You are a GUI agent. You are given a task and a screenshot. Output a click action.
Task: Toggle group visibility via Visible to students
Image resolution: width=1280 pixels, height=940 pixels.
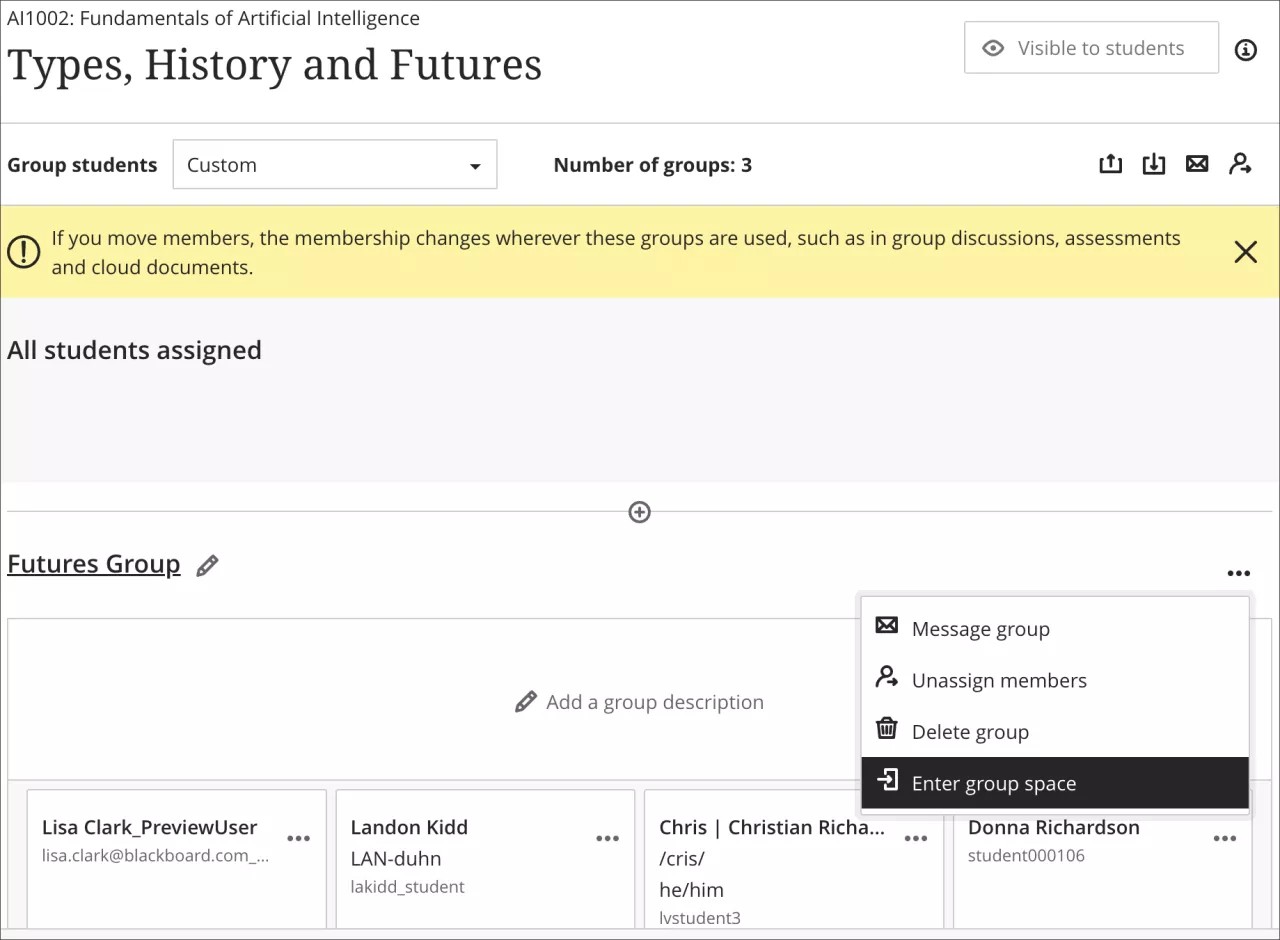pos(1090,47)
